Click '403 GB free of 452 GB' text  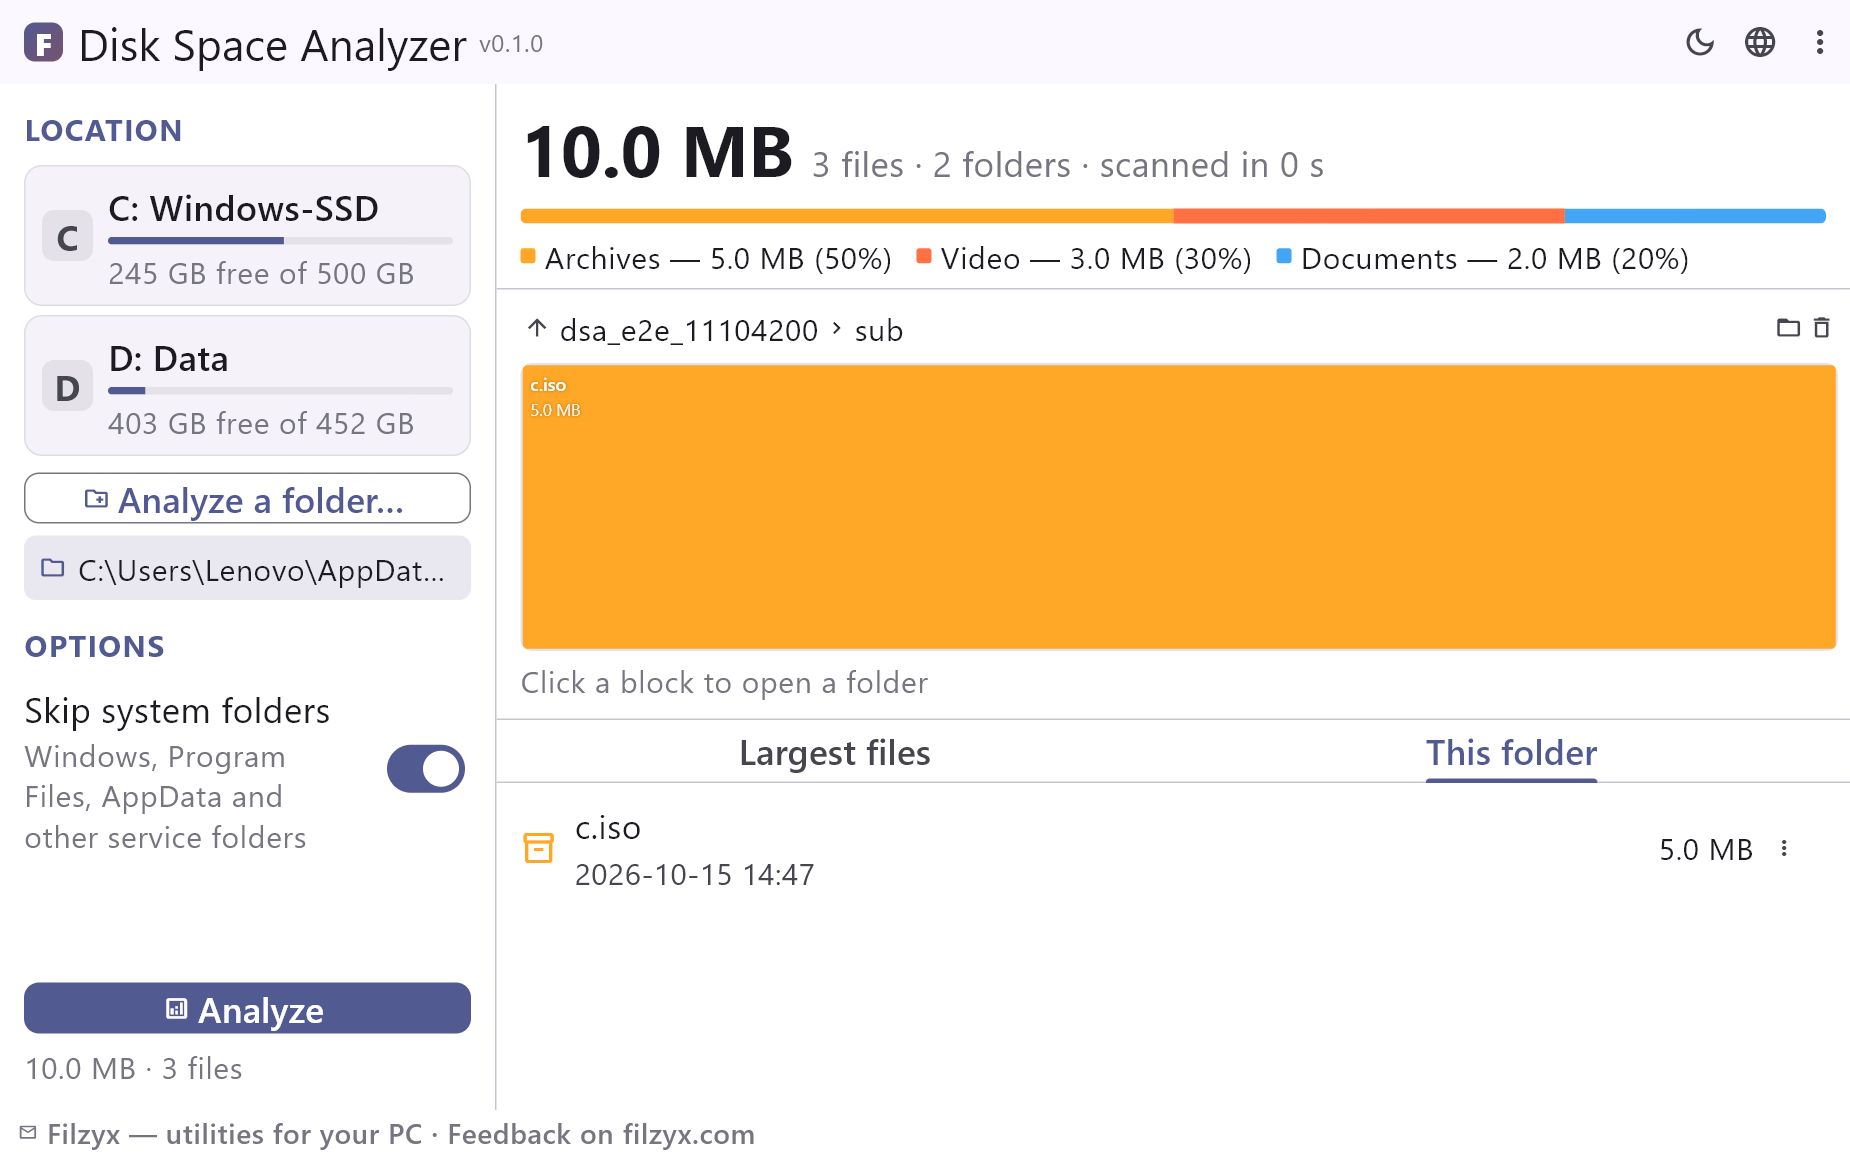[261, 423]
